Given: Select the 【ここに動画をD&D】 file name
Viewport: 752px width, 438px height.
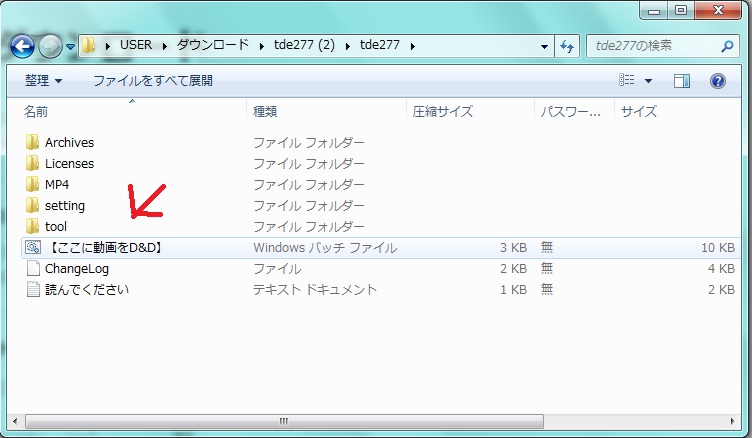Looking at the screenshot, I should point(106,248).
